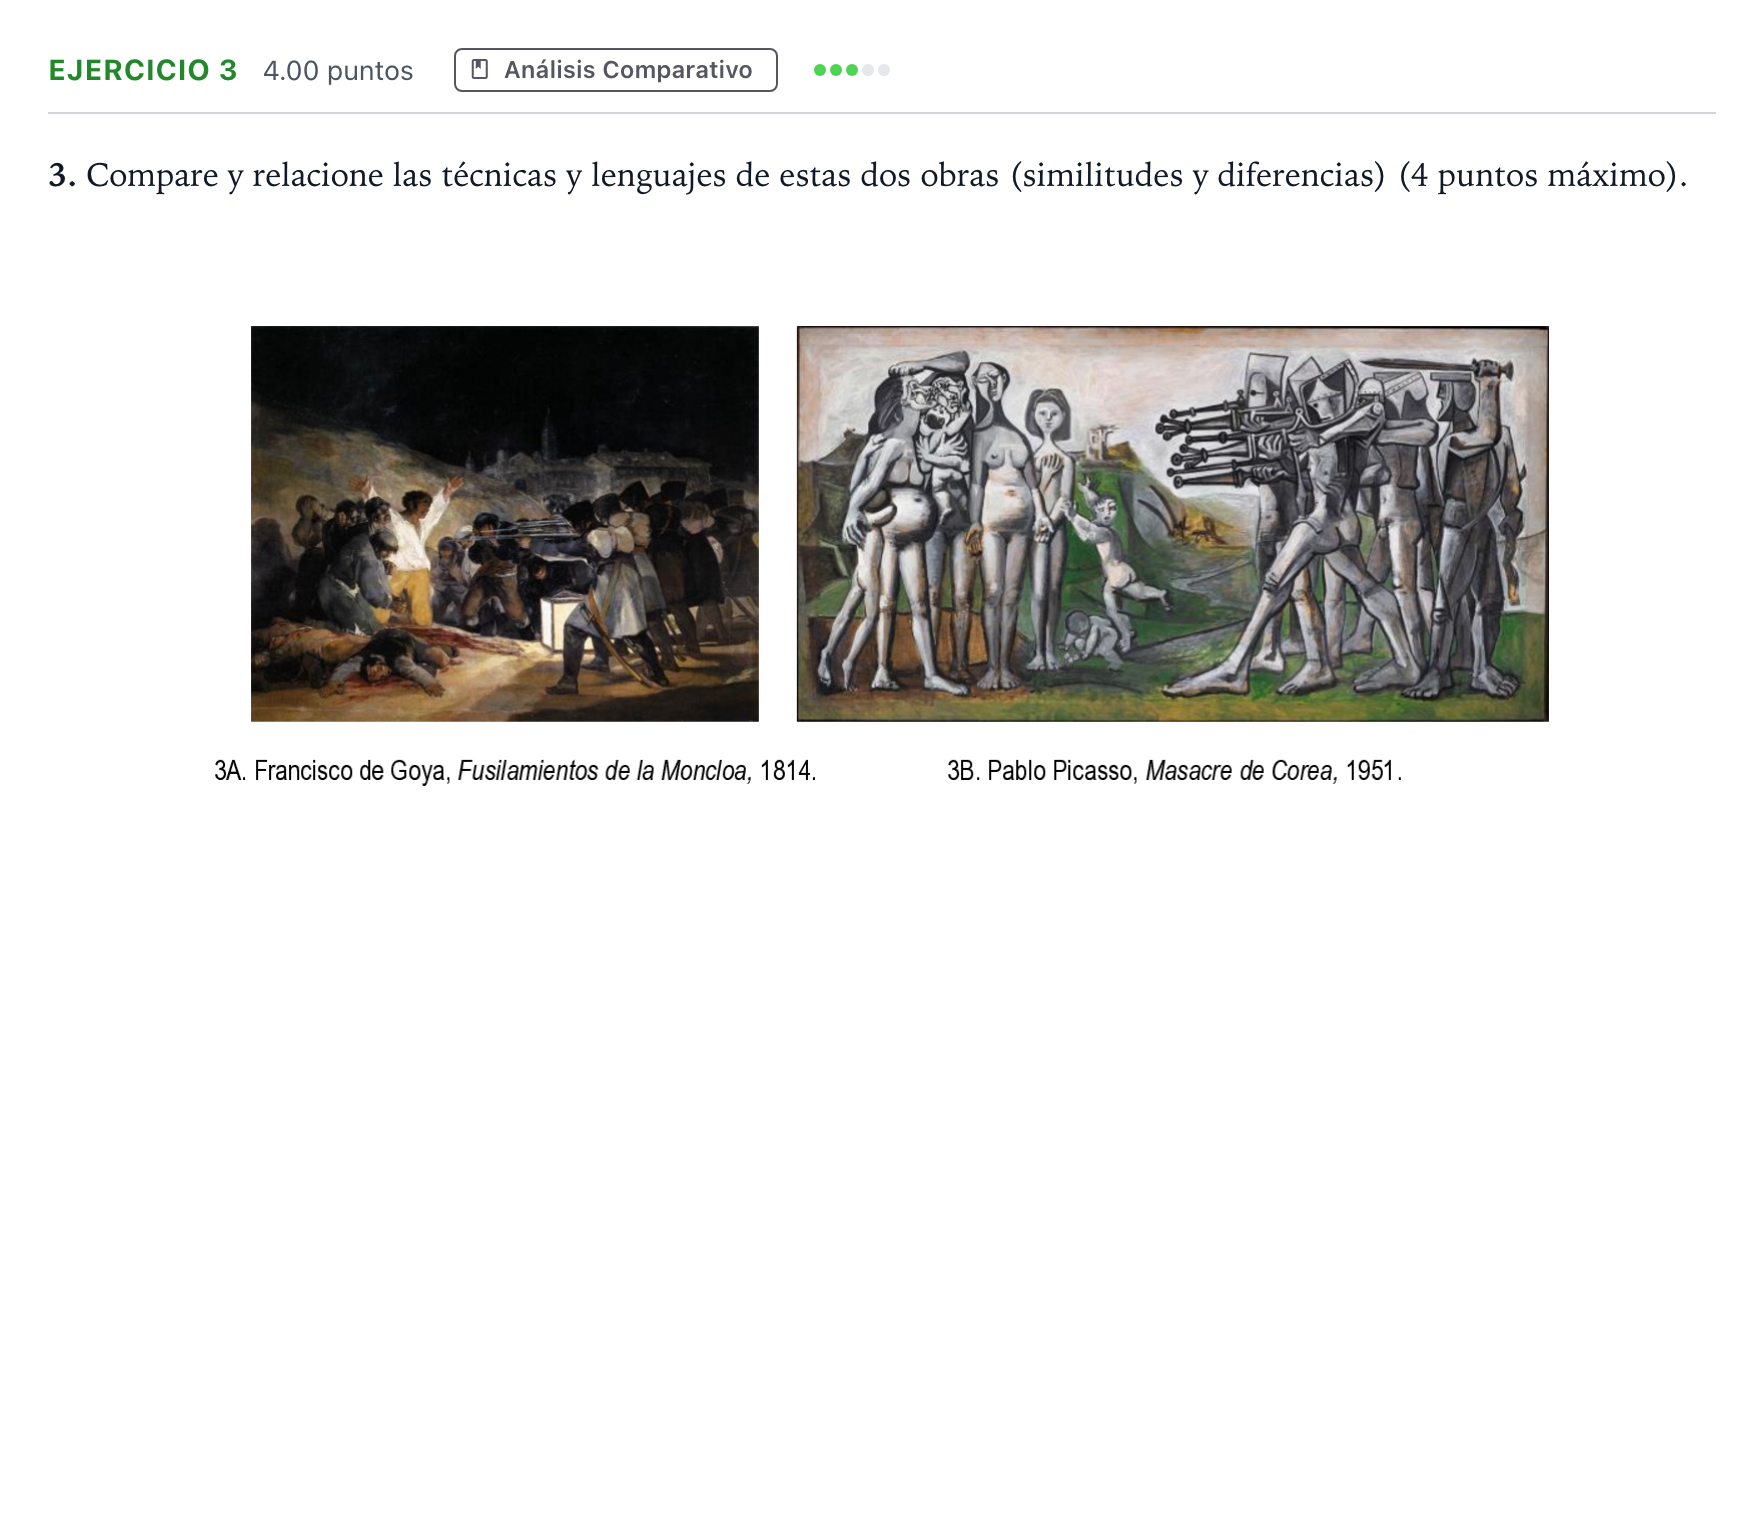Click the 4.00 puntos score label
1764x1518 pixels.
[338, 71]
